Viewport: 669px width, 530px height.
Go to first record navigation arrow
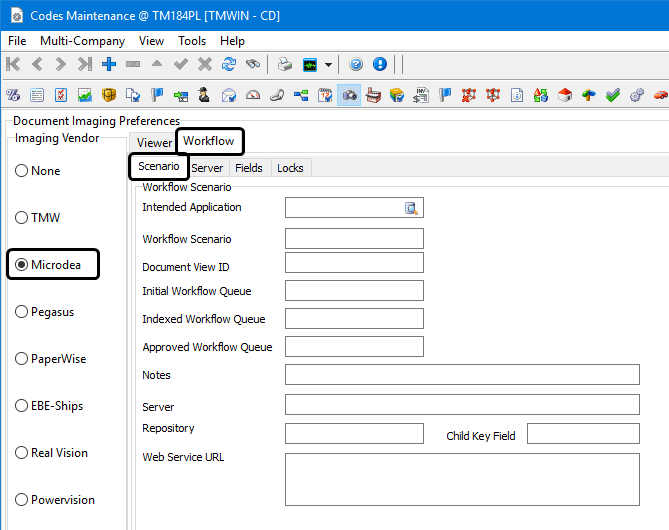(13, 64)
